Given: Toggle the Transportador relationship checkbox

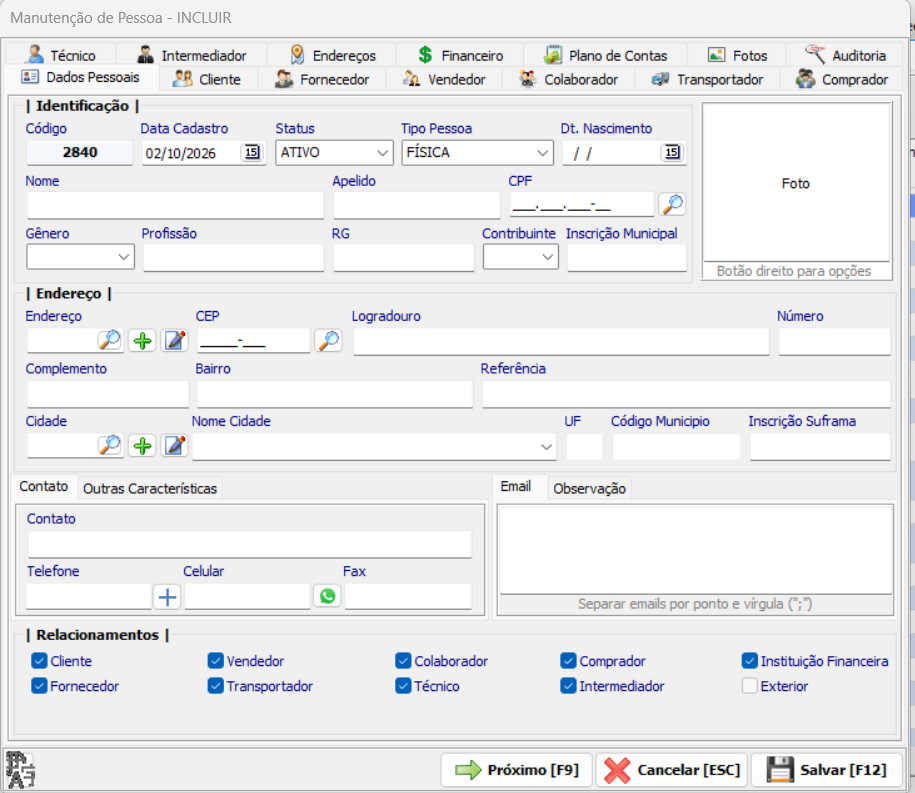Looking at the screenshot, I should 215,686.
